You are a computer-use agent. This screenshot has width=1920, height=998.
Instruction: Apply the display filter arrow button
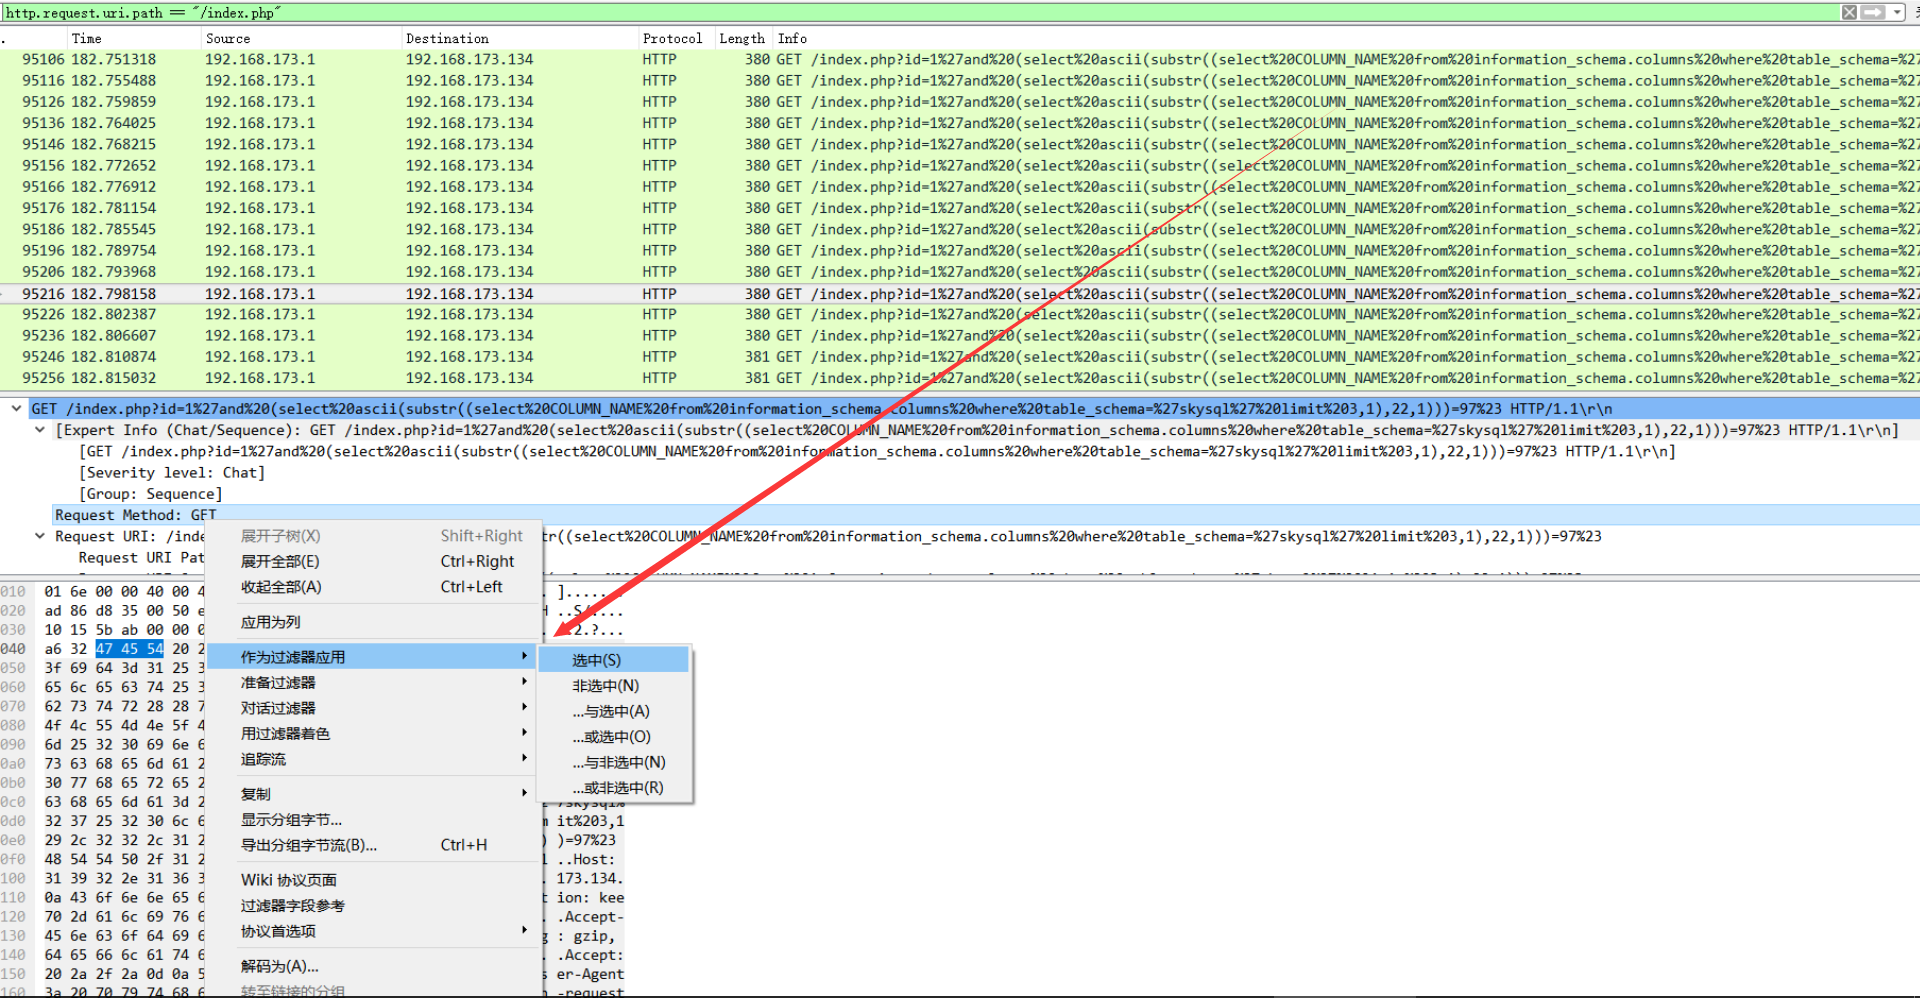(x=1873, y=12)
